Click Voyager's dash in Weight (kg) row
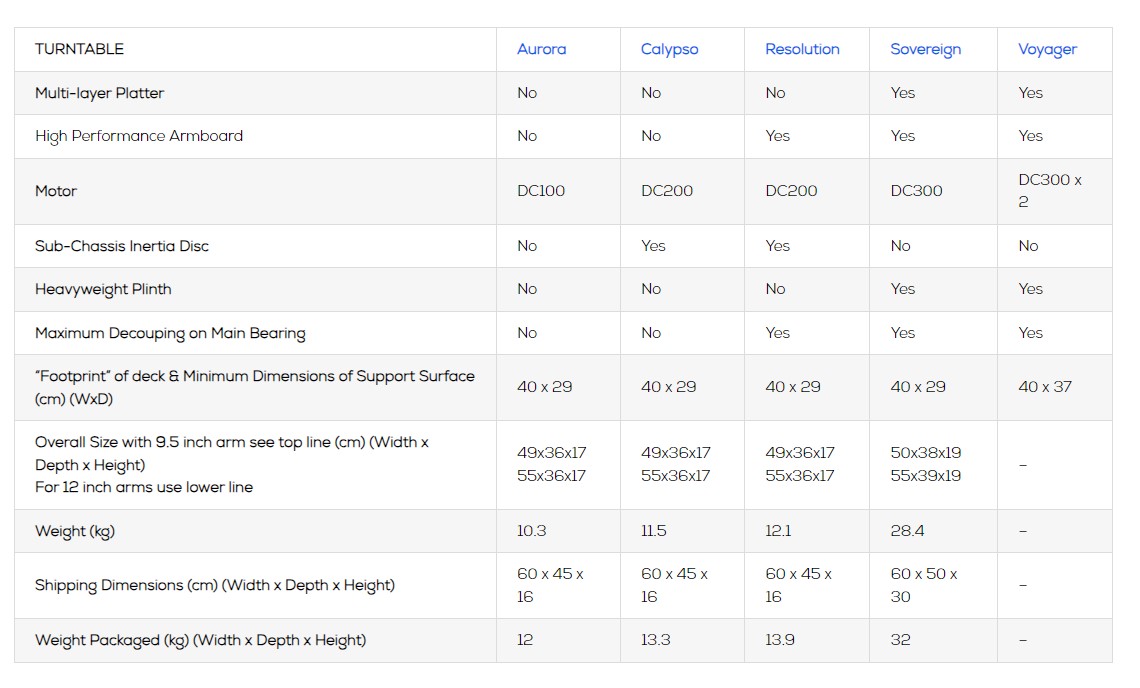The image size is (1140, 688). coord(1023,531)
